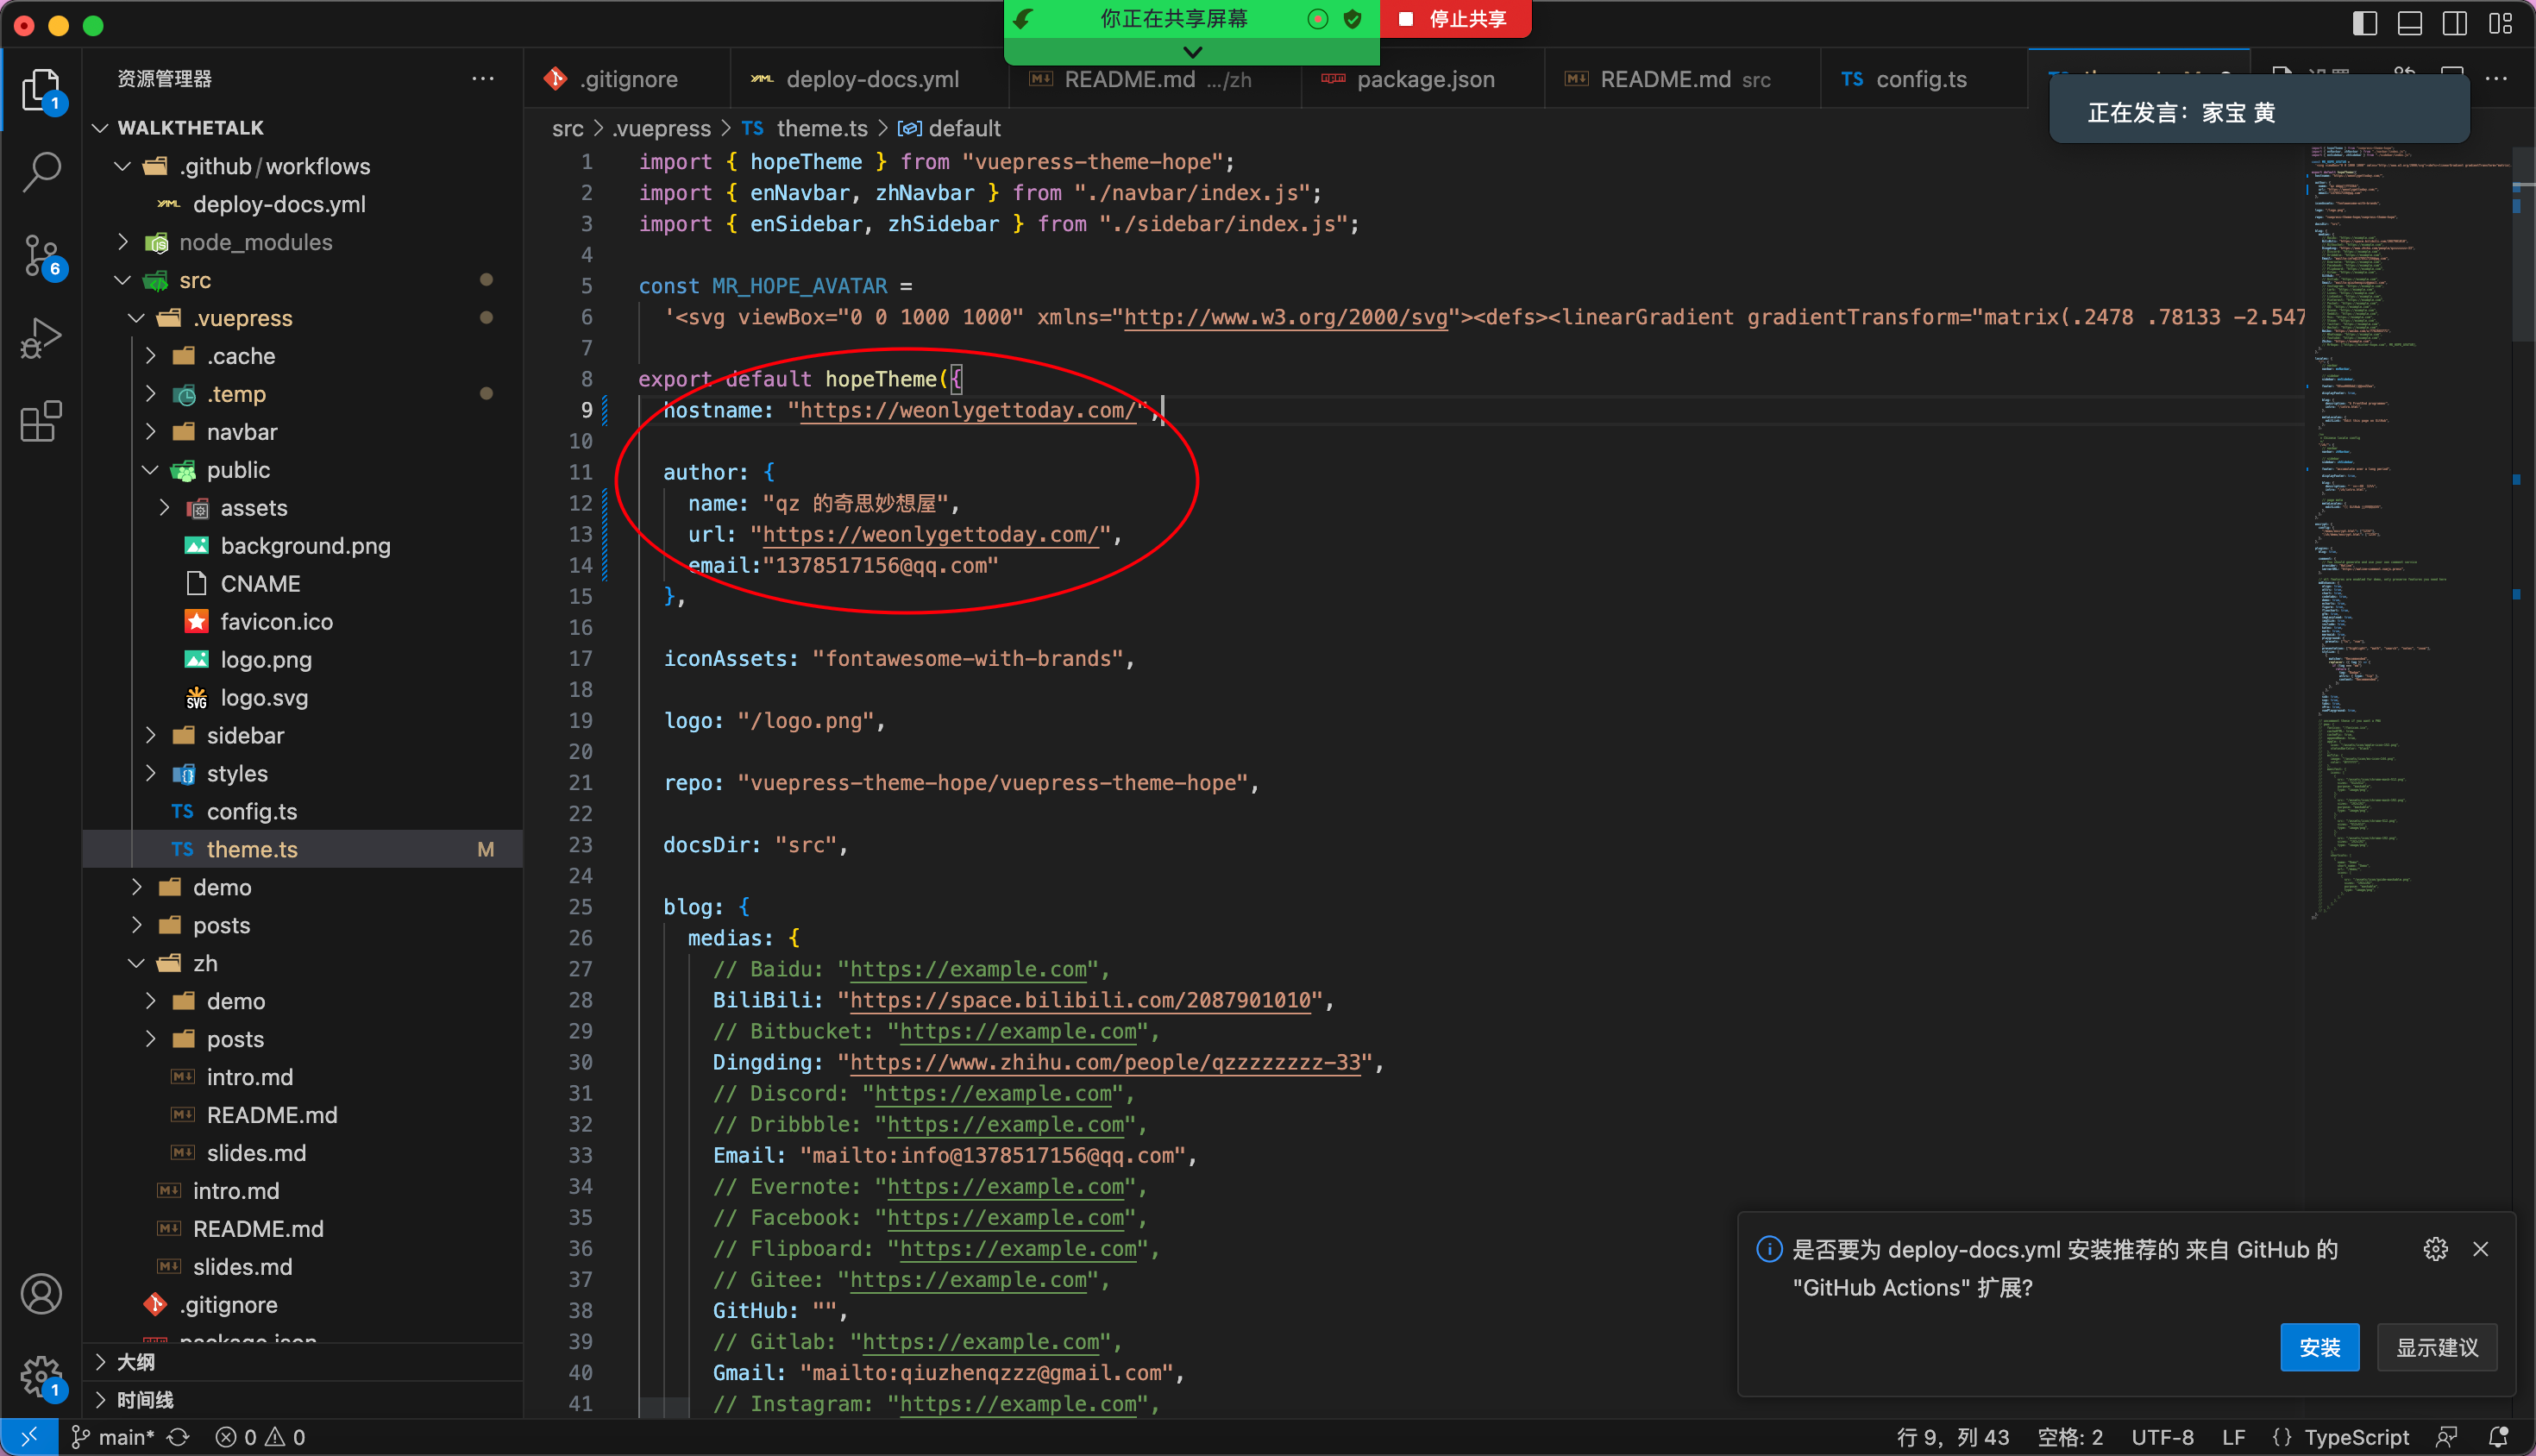Open editor more actions ellipsis
2536x1456 pixels.
[2497, 78]
